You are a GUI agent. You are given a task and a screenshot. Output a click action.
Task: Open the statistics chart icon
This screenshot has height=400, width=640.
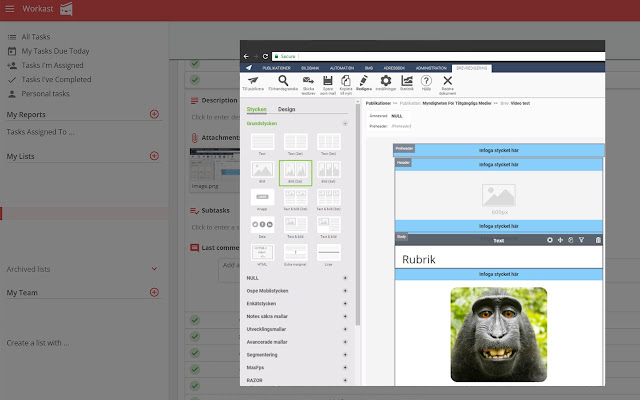[x=407, y=80]
